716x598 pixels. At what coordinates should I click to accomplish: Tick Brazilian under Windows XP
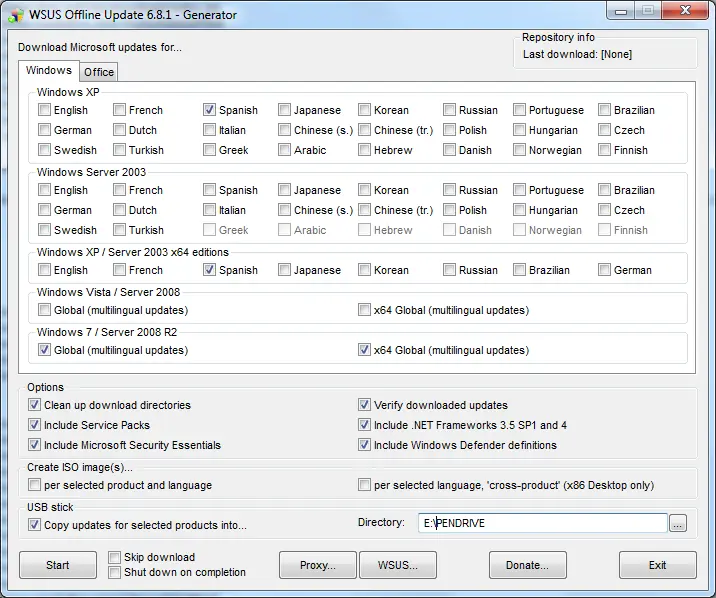[604, 110]
